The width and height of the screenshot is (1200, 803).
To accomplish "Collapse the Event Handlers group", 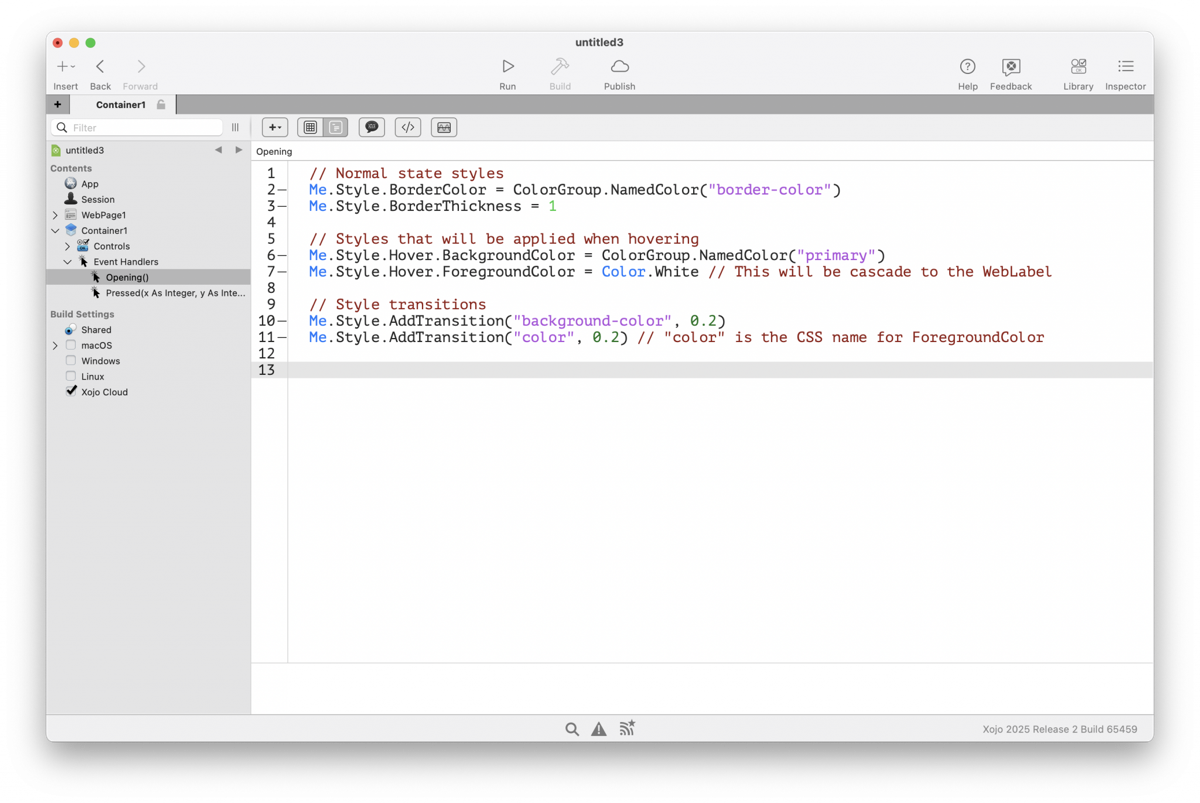I will coord(67,262).
